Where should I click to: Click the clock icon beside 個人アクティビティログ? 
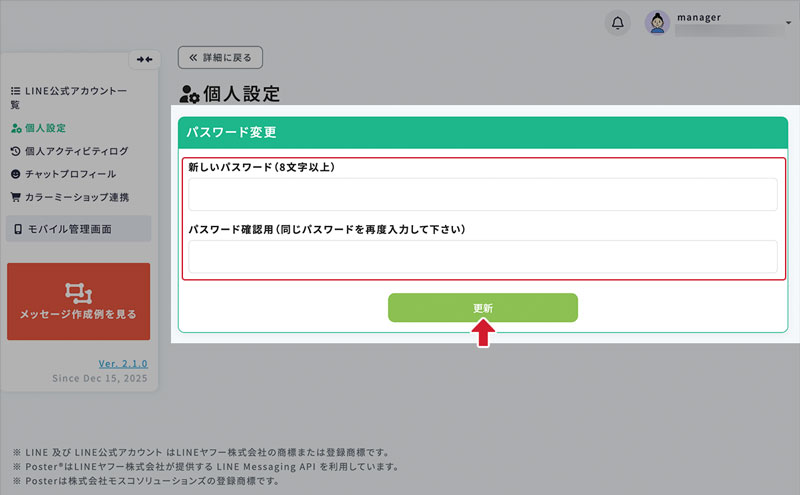[x=15, y=151]
